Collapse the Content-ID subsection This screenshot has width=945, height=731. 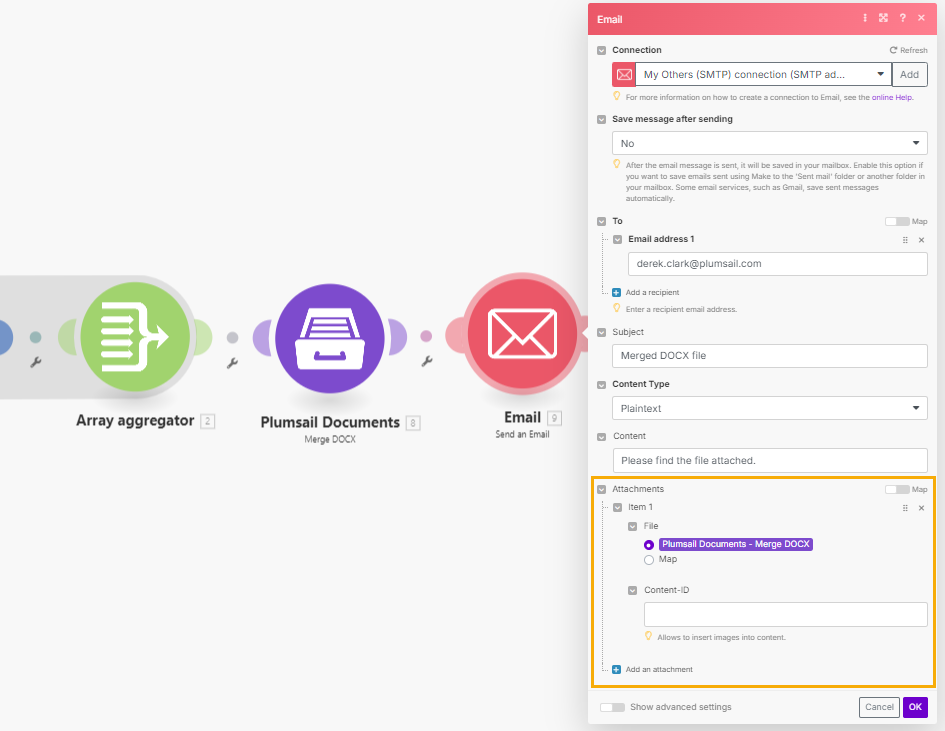632,591
